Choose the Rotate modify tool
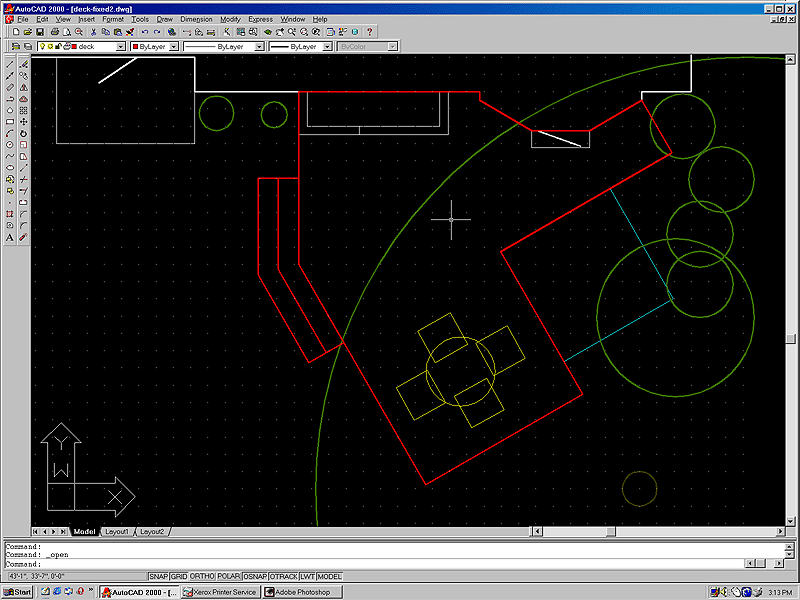Viewport: 800px width, 600px height. [23, 133]
